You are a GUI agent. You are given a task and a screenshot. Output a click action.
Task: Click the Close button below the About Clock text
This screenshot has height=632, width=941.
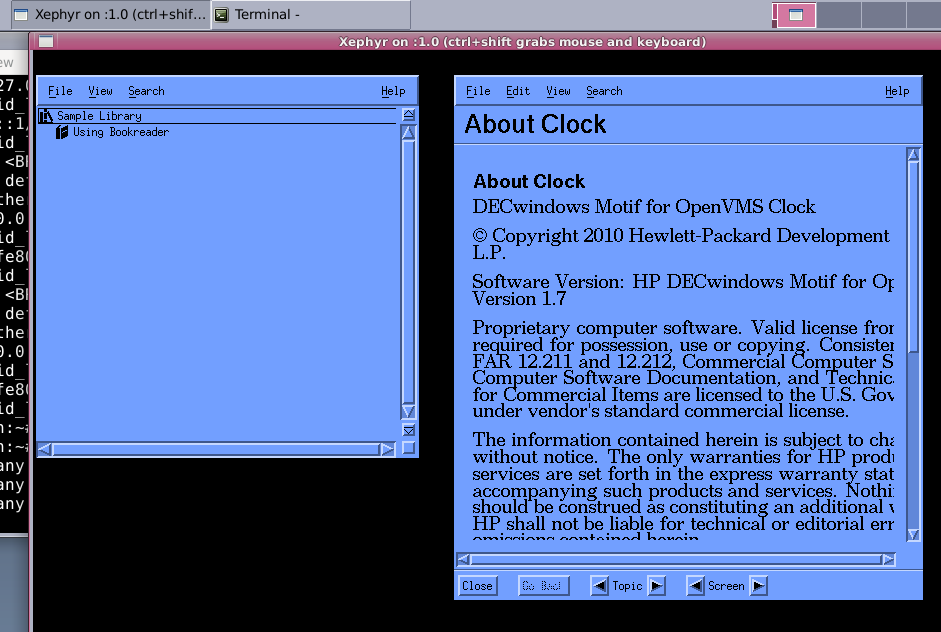477,585
